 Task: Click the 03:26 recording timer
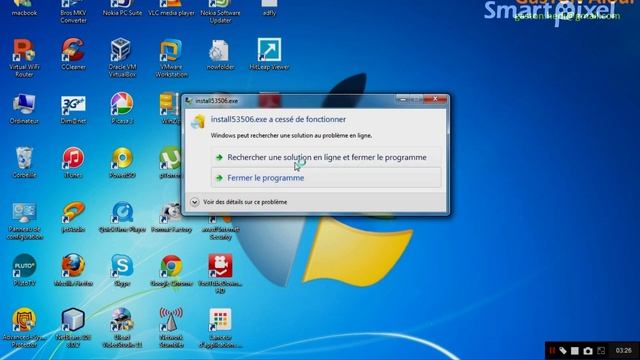tap(623, 351)
